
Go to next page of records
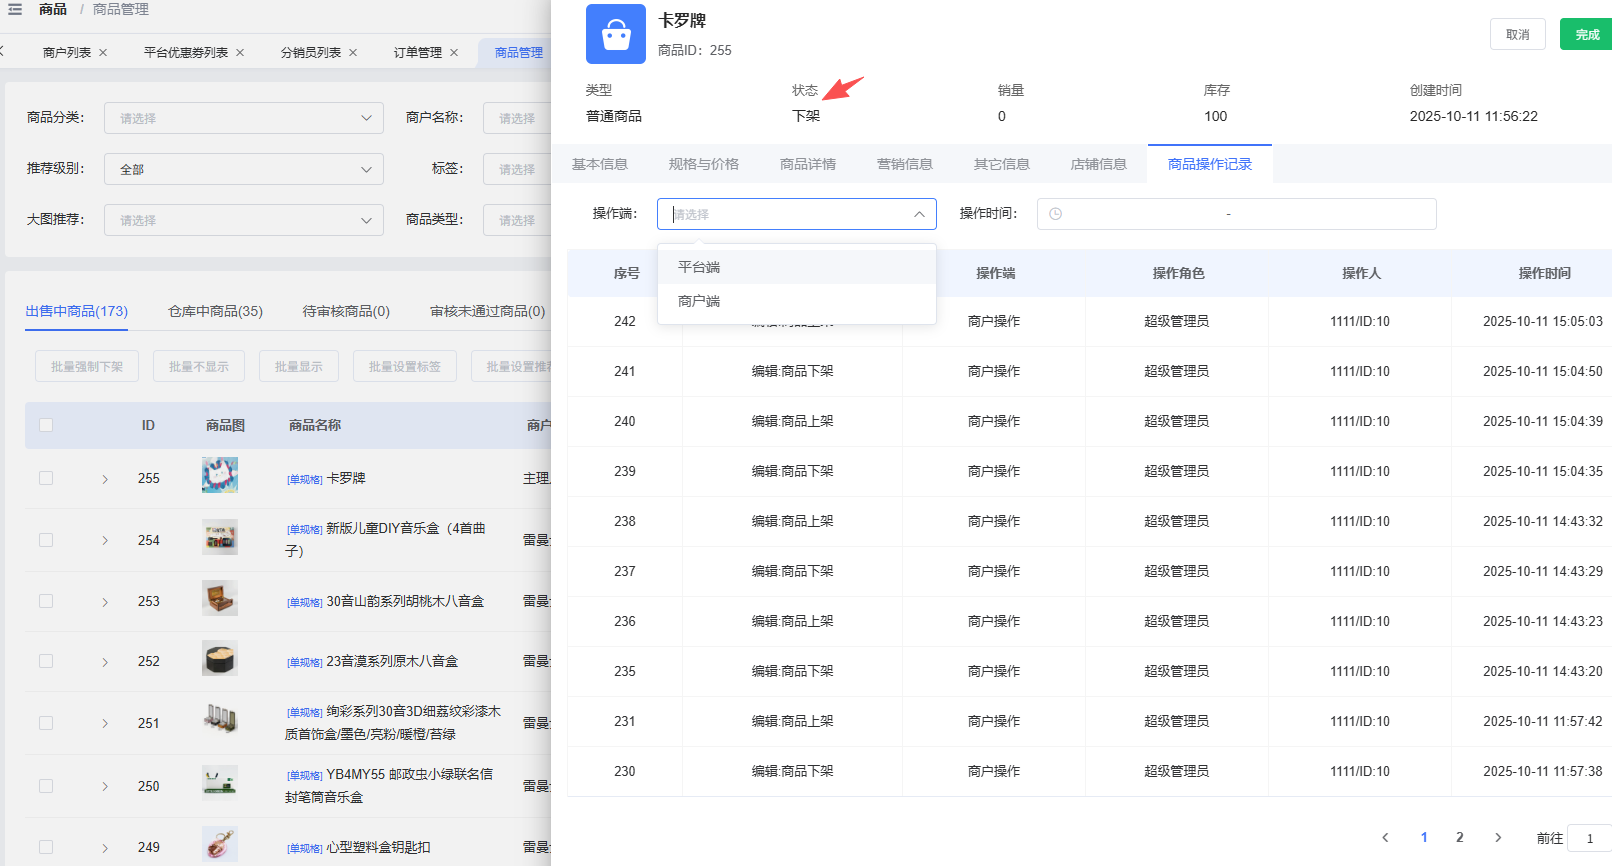click(x=1497, y=838)
